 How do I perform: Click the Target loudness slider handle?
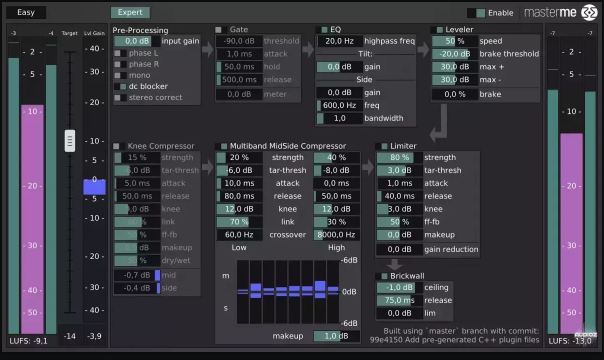click(70, 141)
